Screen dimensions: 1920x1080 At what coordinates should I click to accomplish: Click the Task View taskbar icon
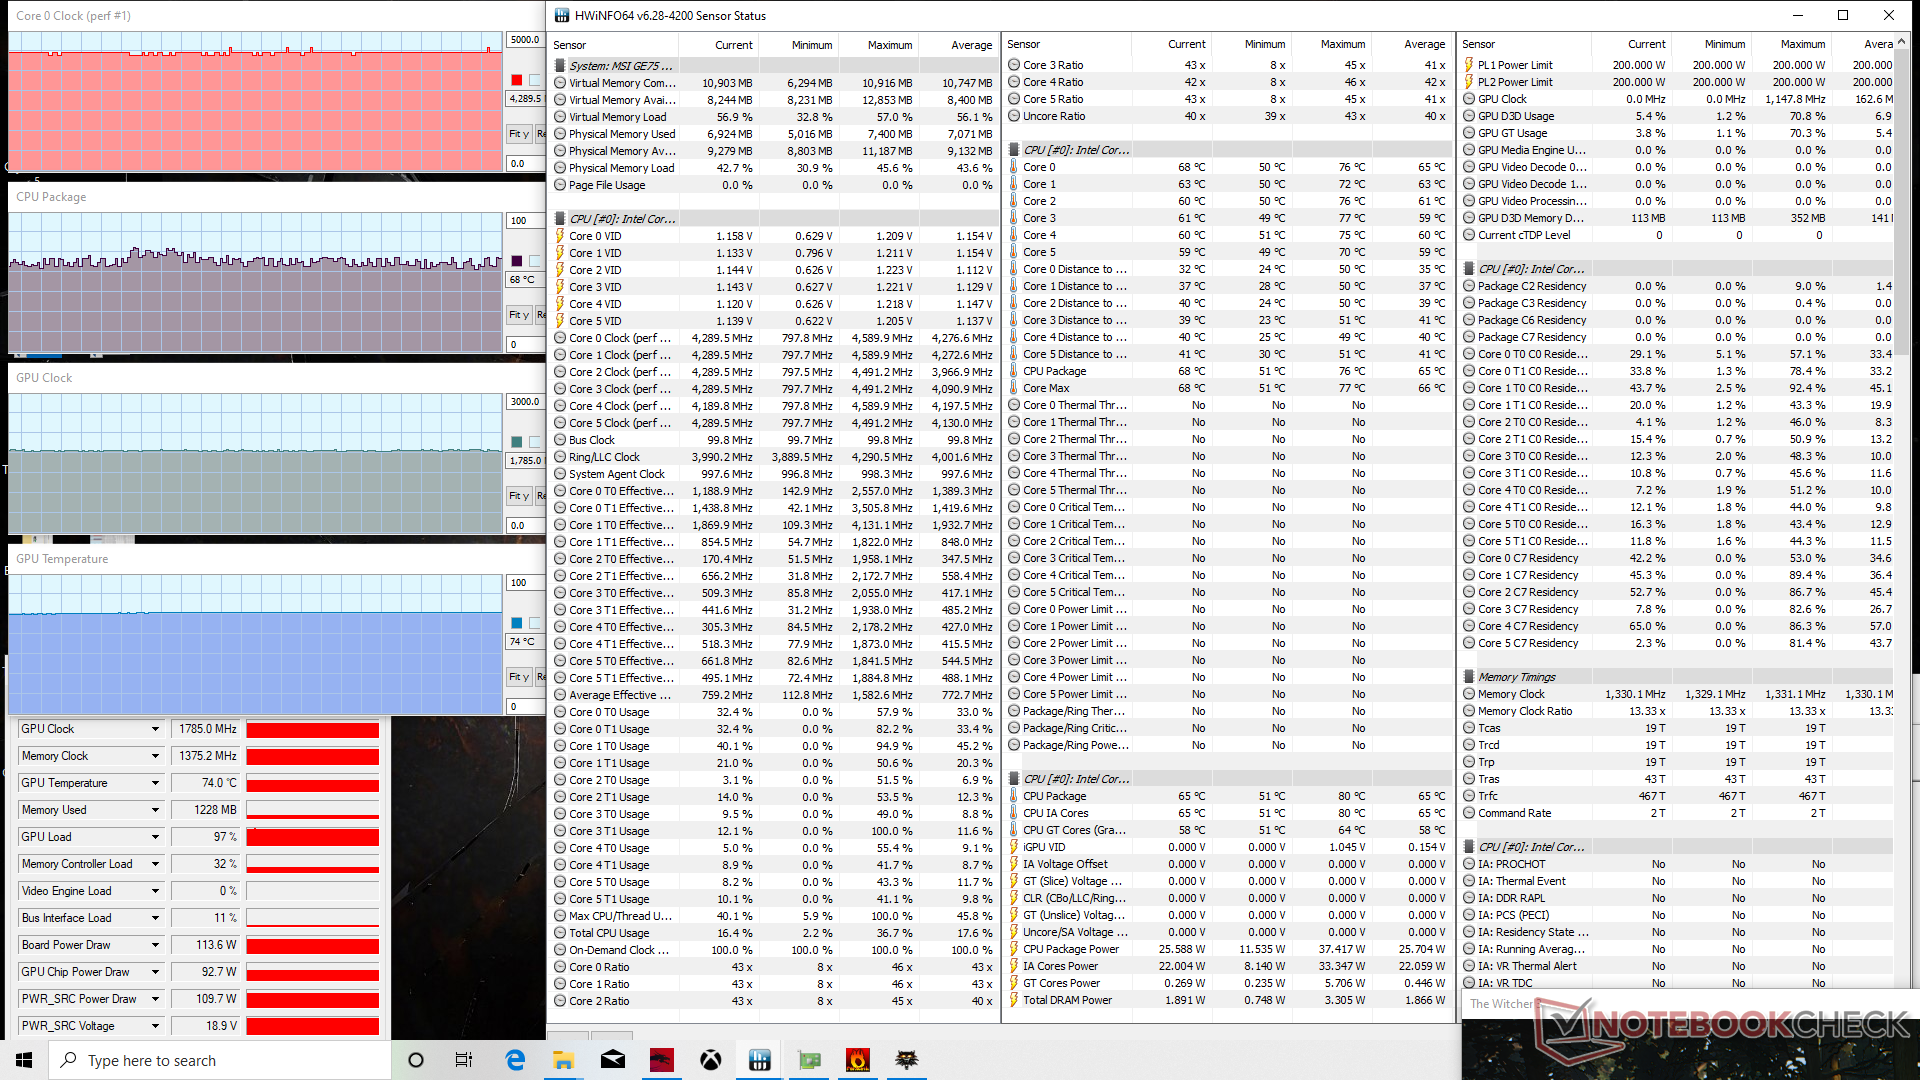point(464,1060)
